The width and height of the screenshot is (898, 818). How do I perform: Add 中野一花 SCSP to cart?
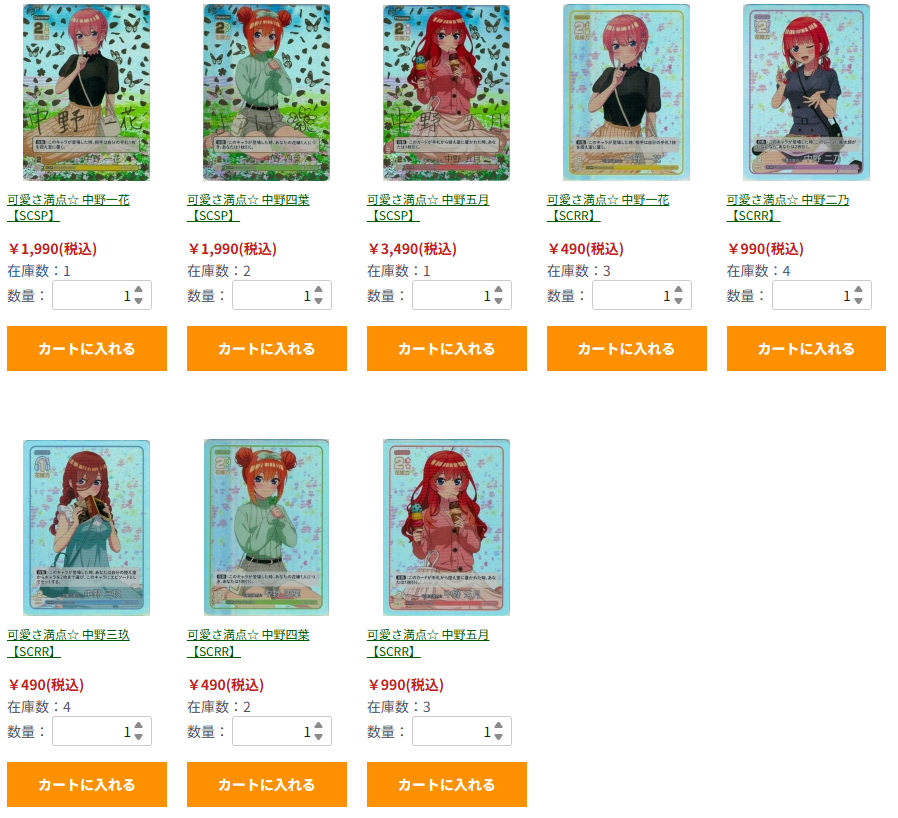coord(87,349)
